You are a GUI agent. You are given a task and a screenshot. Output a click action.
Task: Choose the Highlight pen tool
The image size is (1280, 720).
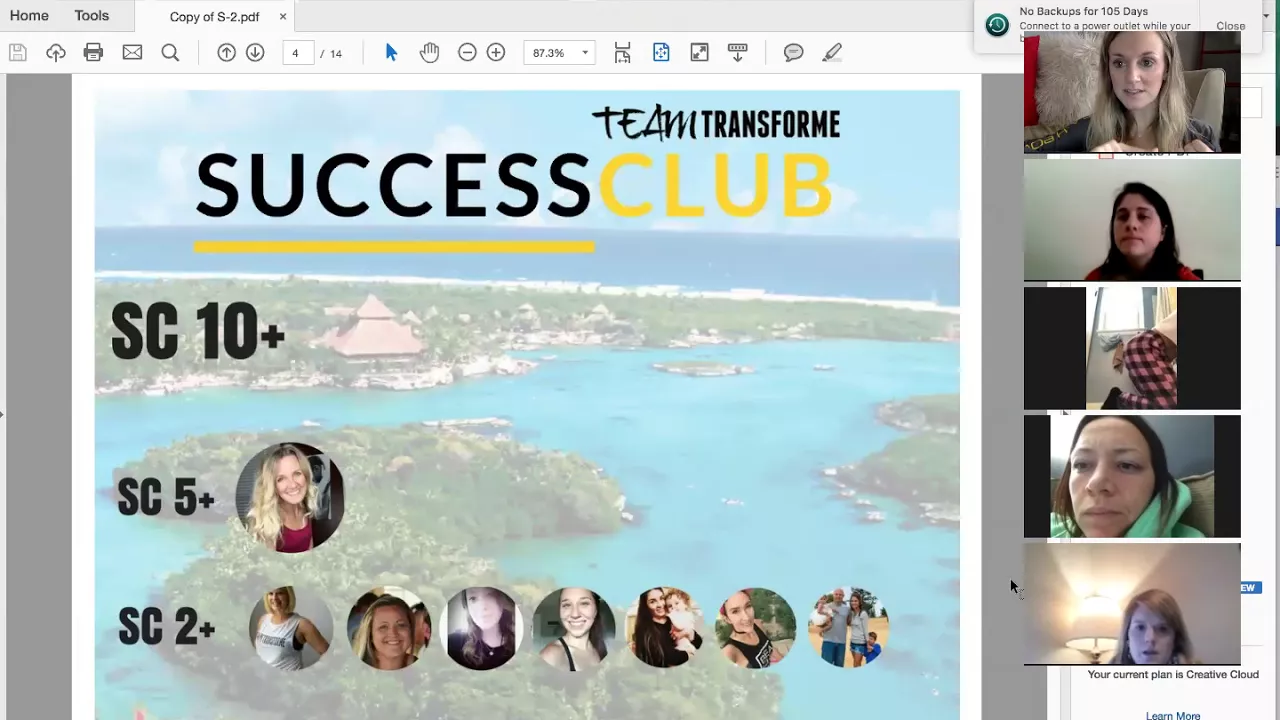coord(832,53)
